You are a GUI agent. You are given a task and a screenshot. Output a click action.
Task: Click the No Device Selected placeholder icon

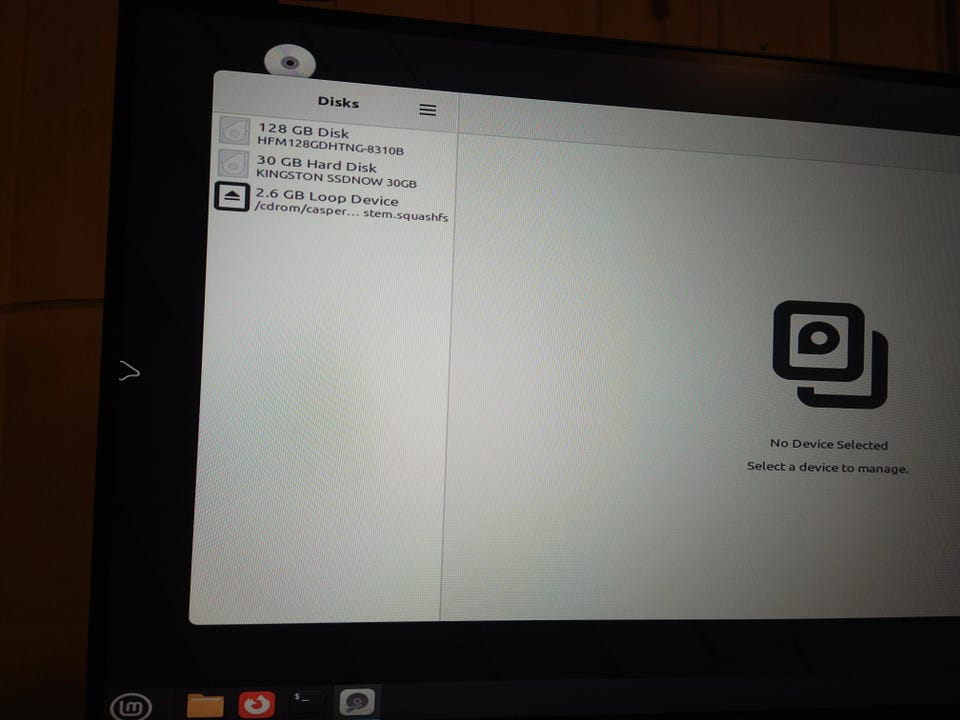[x=830, y=354]
